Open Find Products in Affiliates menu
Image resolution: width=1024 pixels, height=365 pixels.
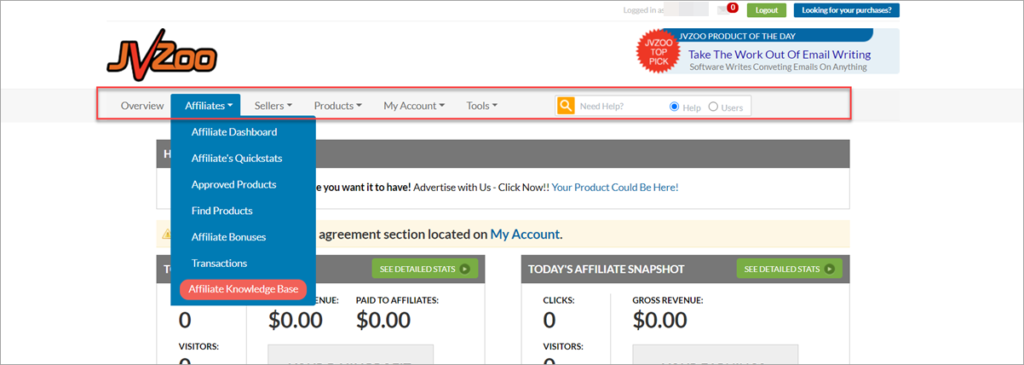click(x=222, y=211)
